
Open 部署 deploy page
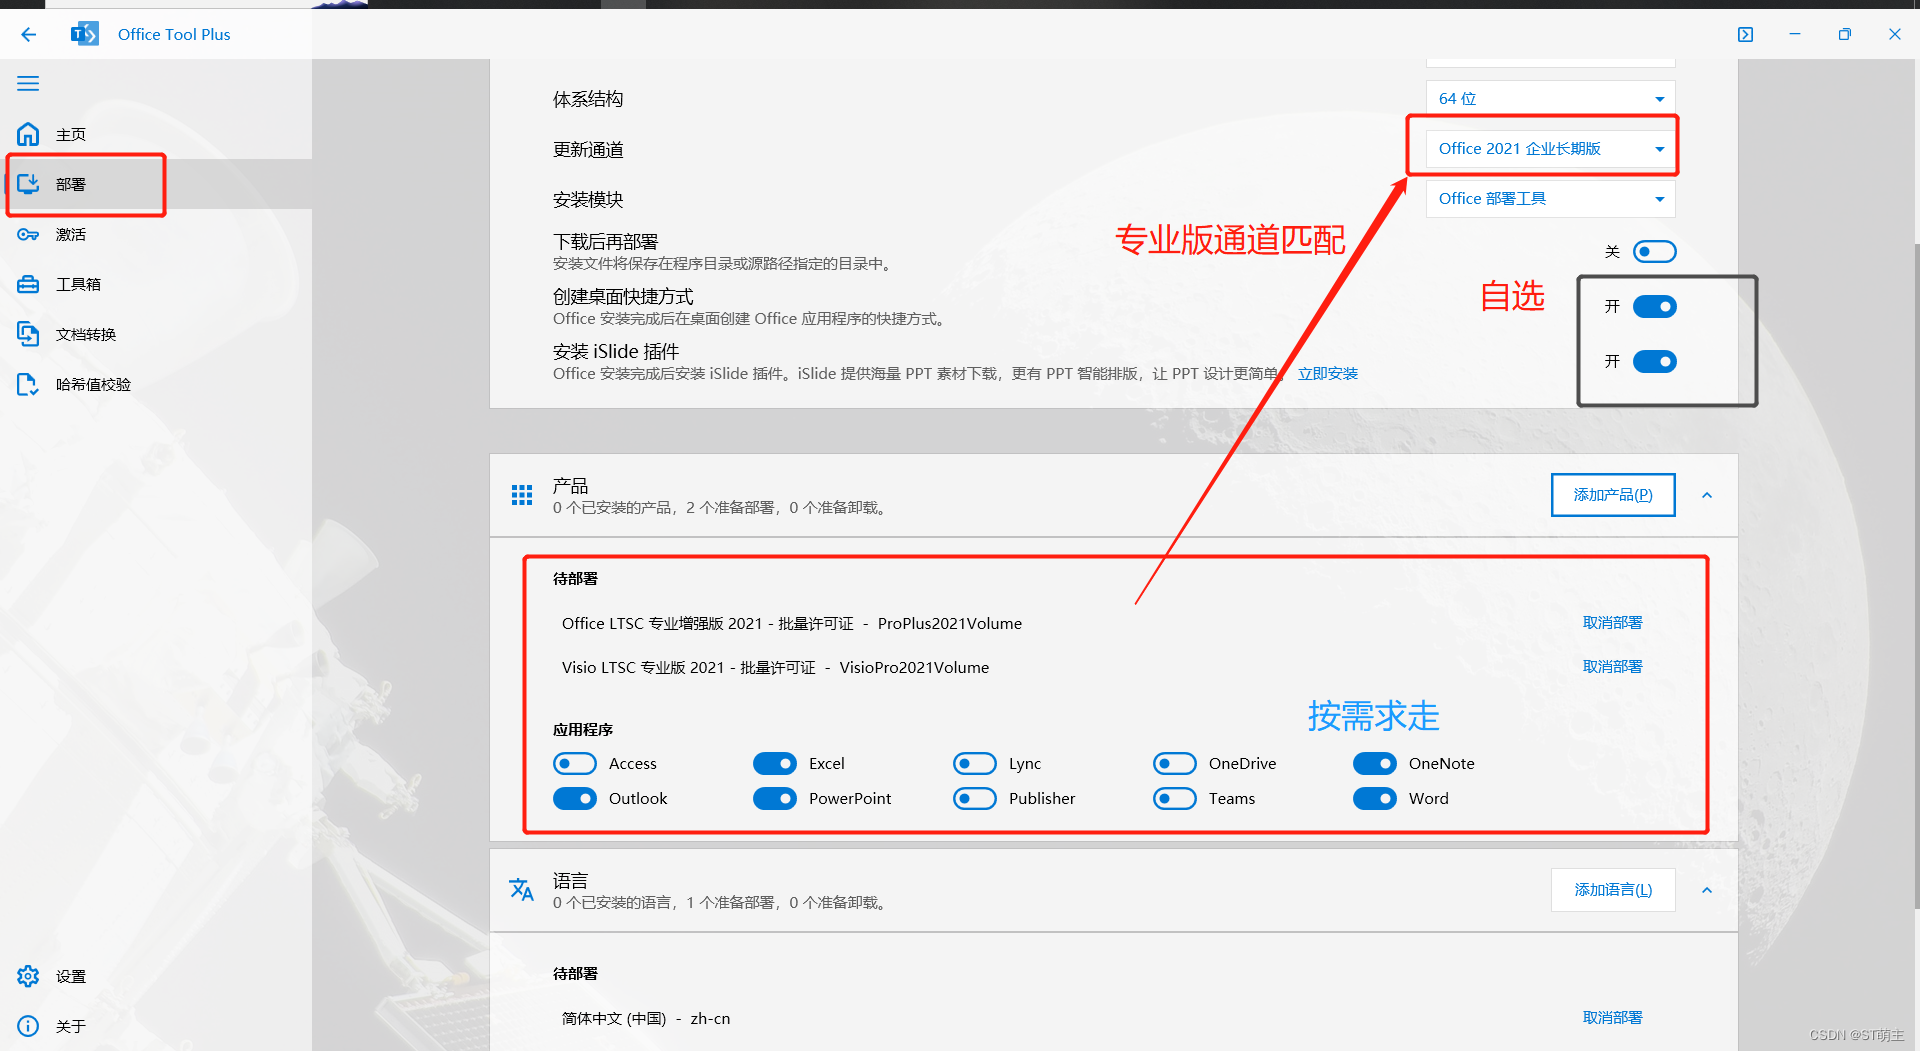[156, 184]
